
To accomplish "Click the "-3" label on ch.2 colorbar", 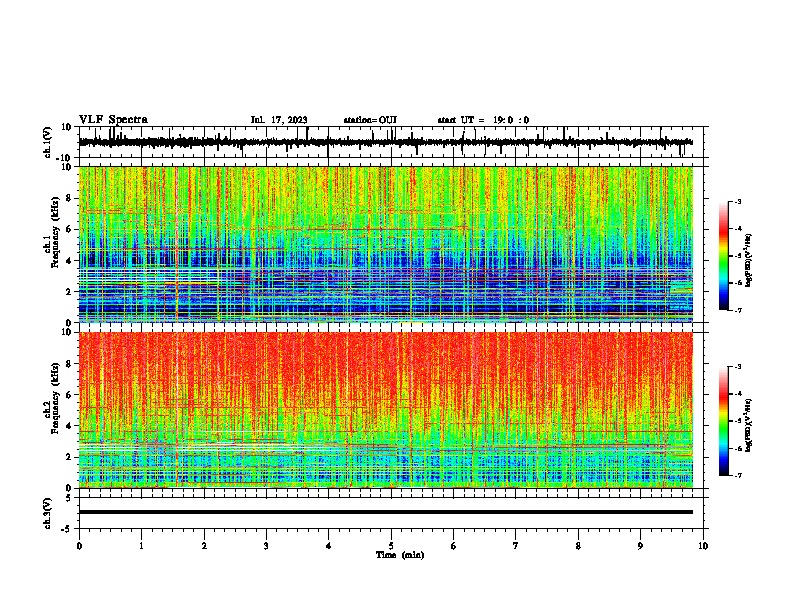I will click(x=738, y=367).
